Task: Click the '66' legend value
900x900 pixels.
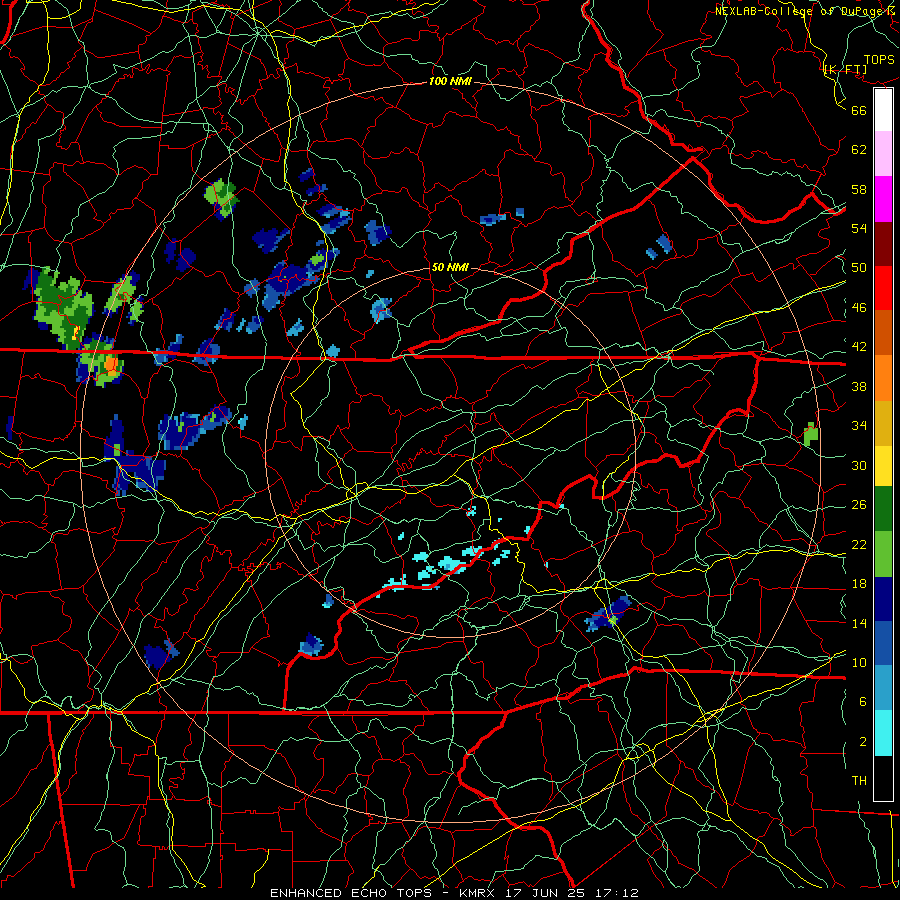Action: [859, 110]
